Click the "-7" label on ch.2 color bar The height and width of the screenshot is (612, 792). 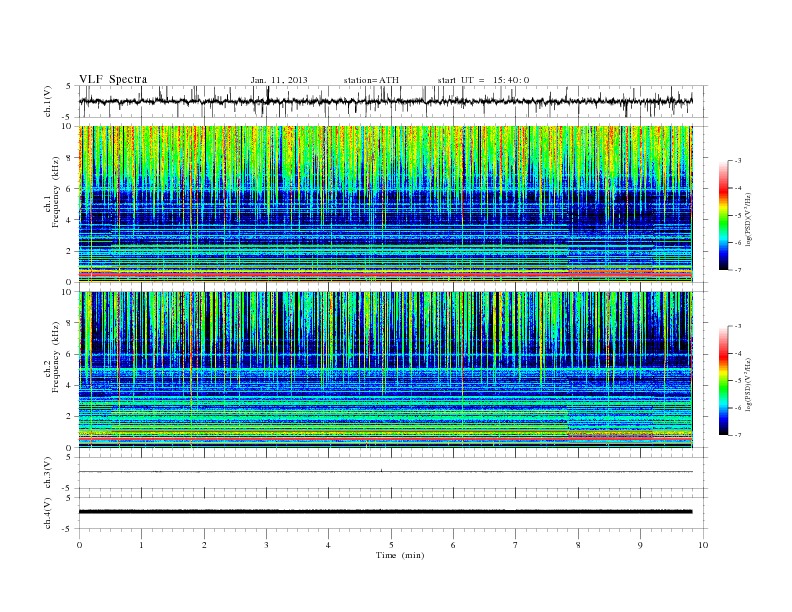[737, 435]
